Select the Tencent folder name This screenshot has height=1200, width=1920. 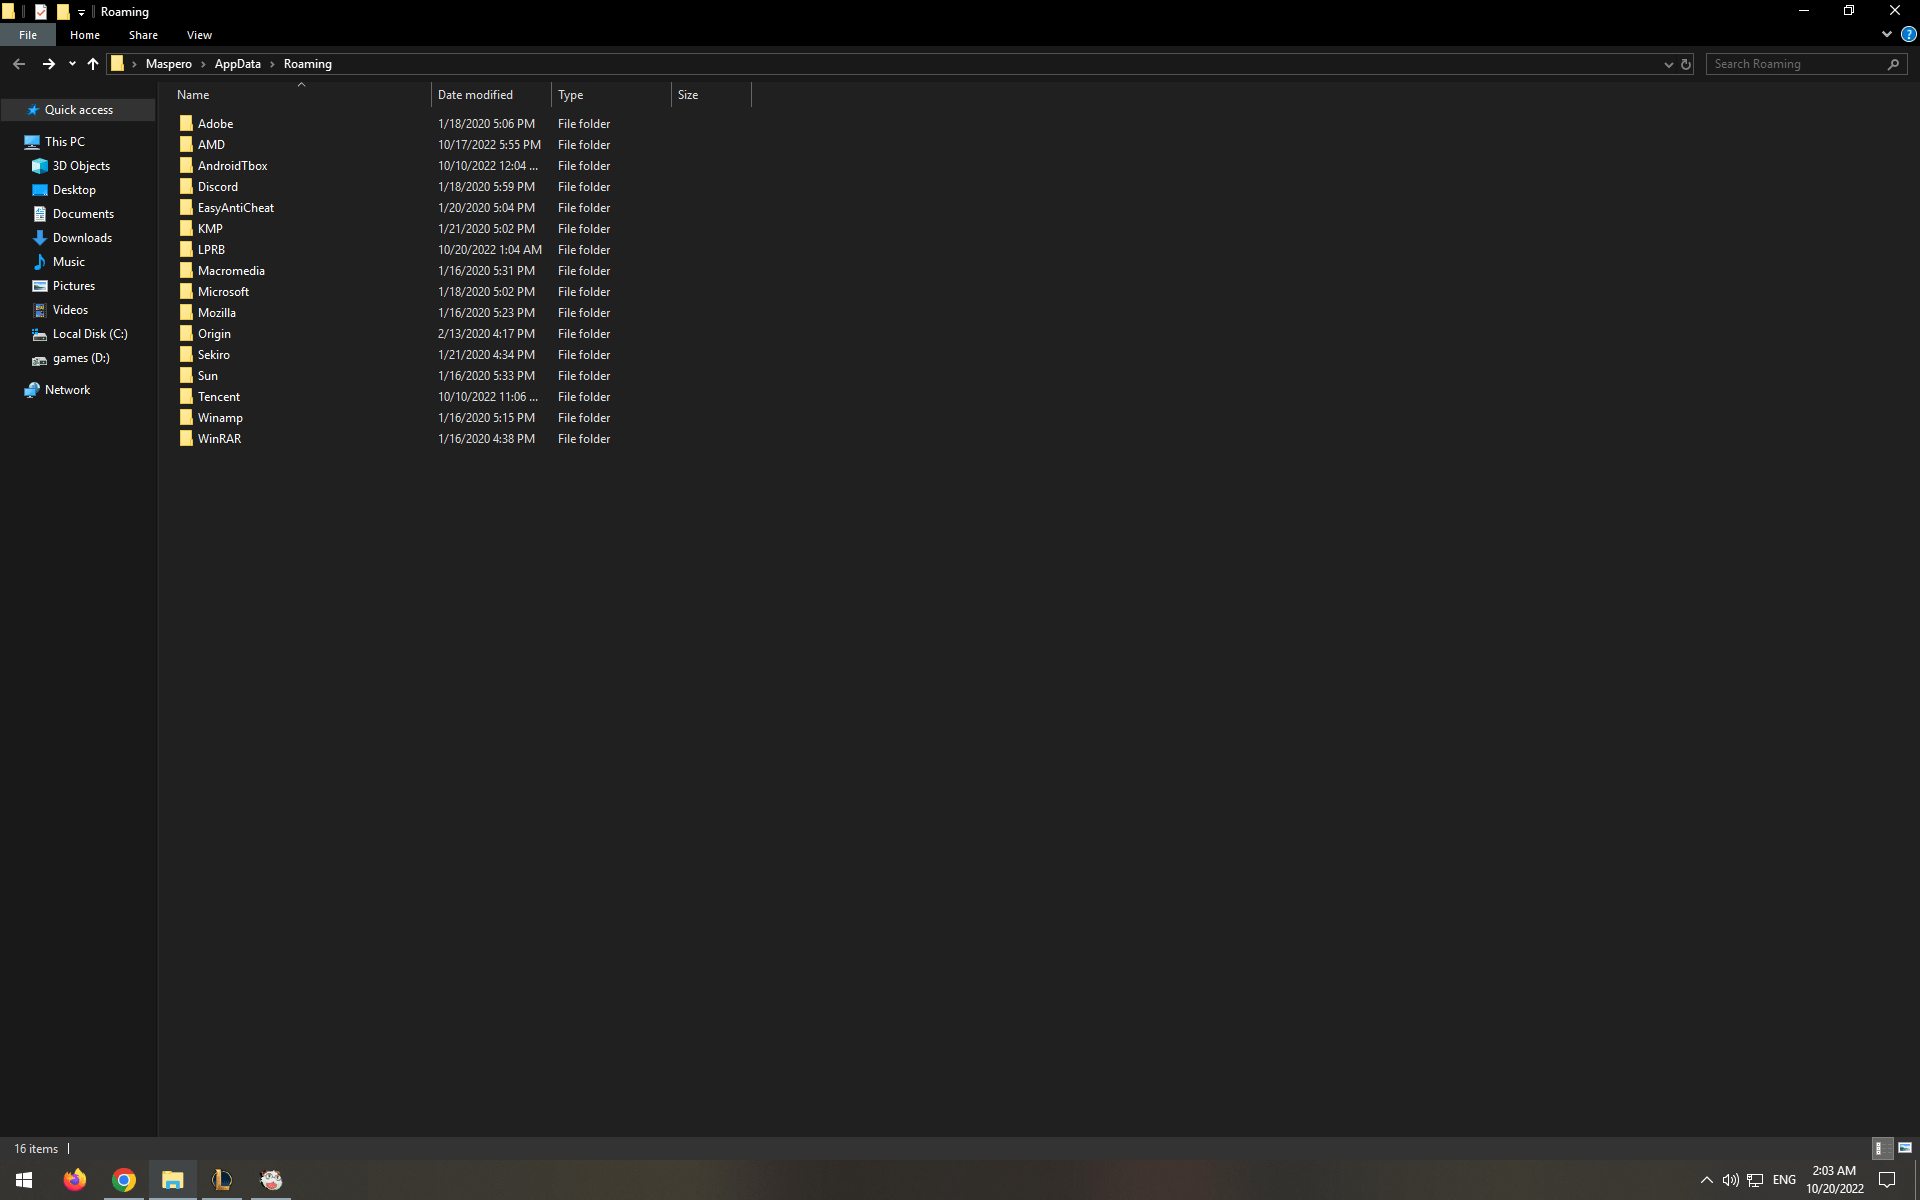219,397
